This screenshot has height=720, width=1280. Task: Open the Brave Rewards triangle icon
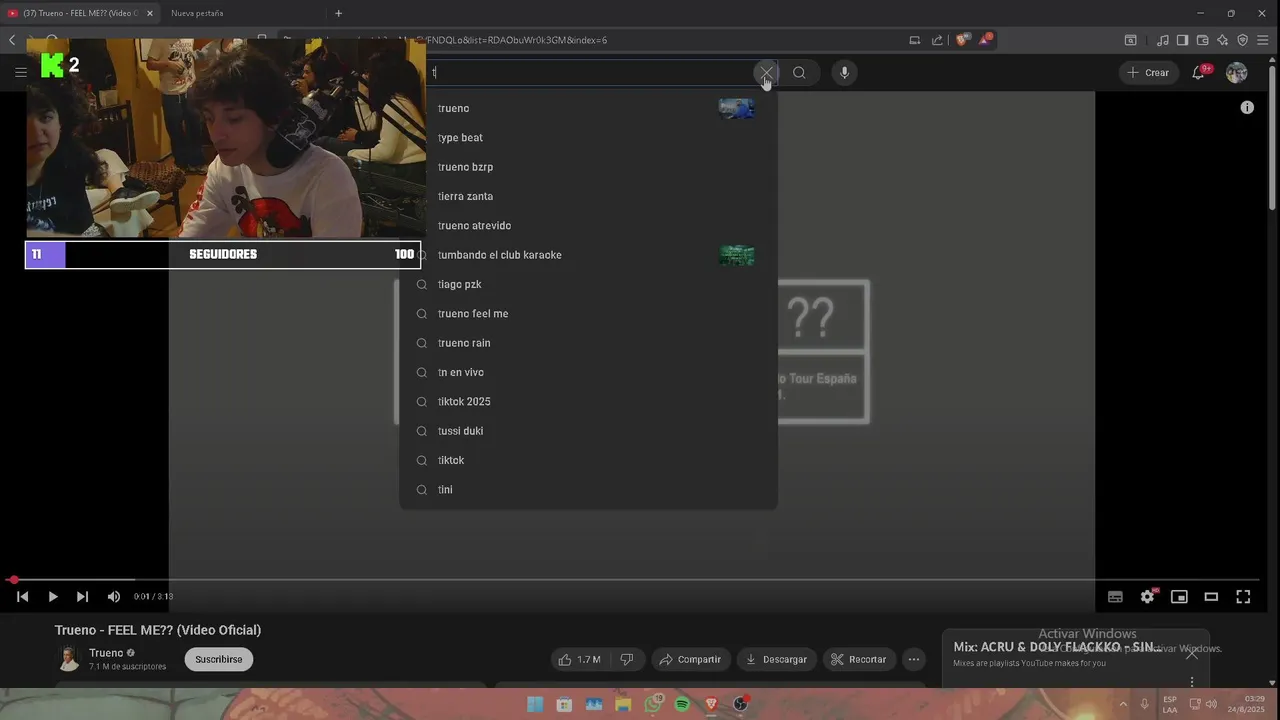pos(986,40)
